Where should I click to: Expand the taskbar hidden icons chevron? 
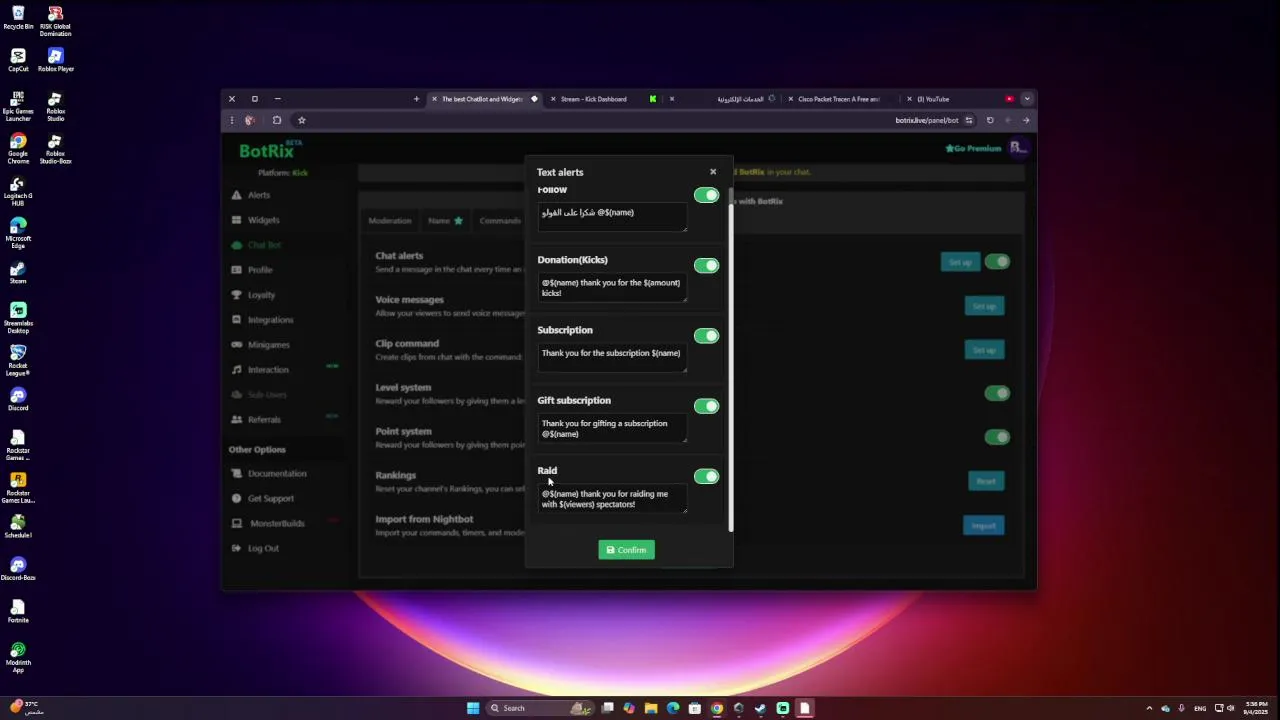[x=1149, y=708]
